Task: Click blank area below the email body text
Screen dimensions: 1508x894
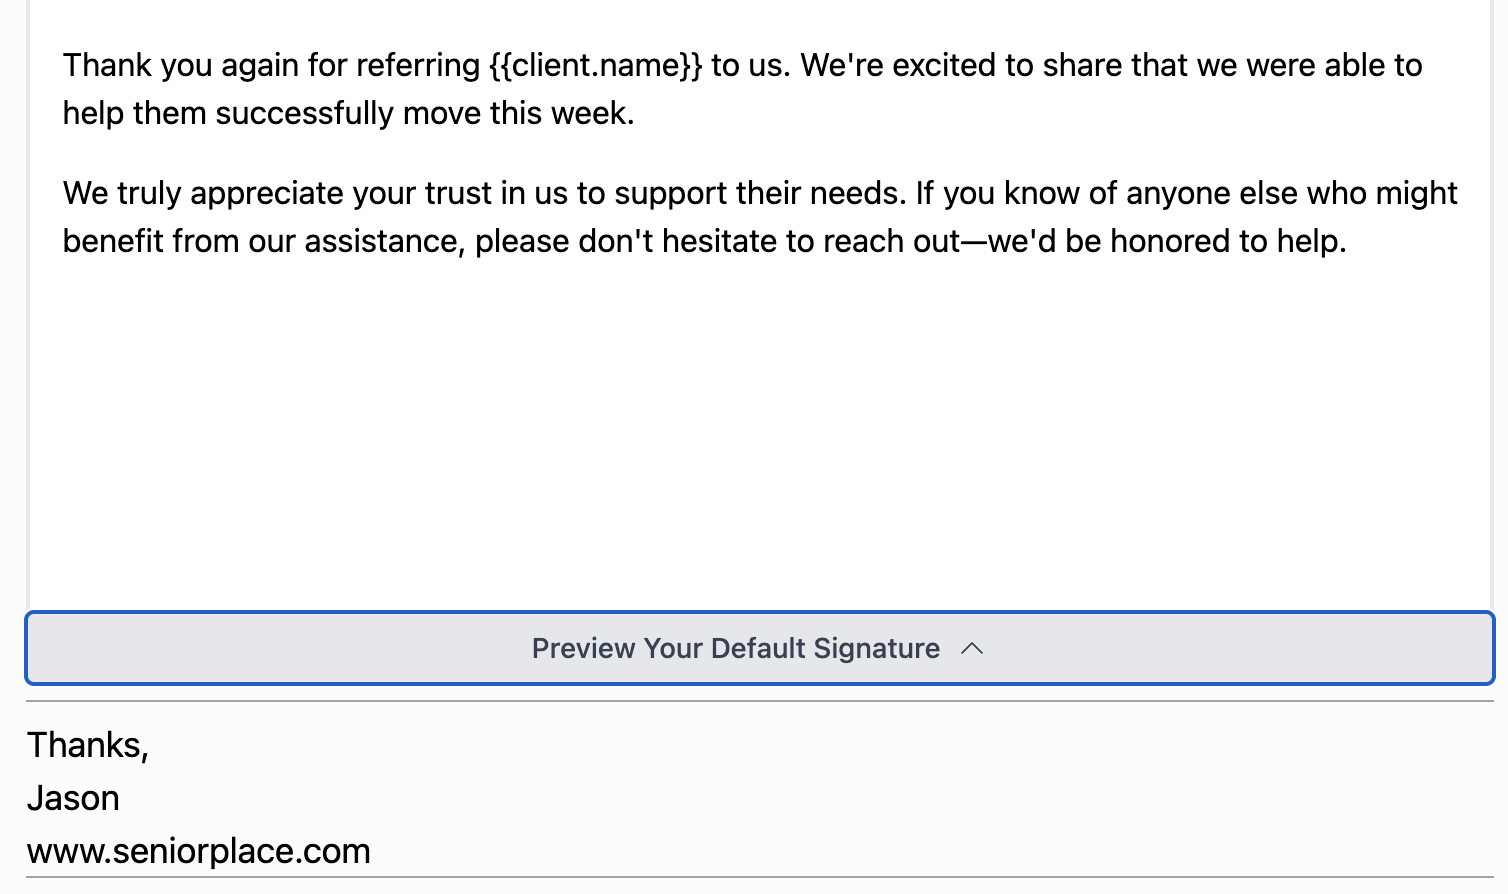Action: pos(759,430)
